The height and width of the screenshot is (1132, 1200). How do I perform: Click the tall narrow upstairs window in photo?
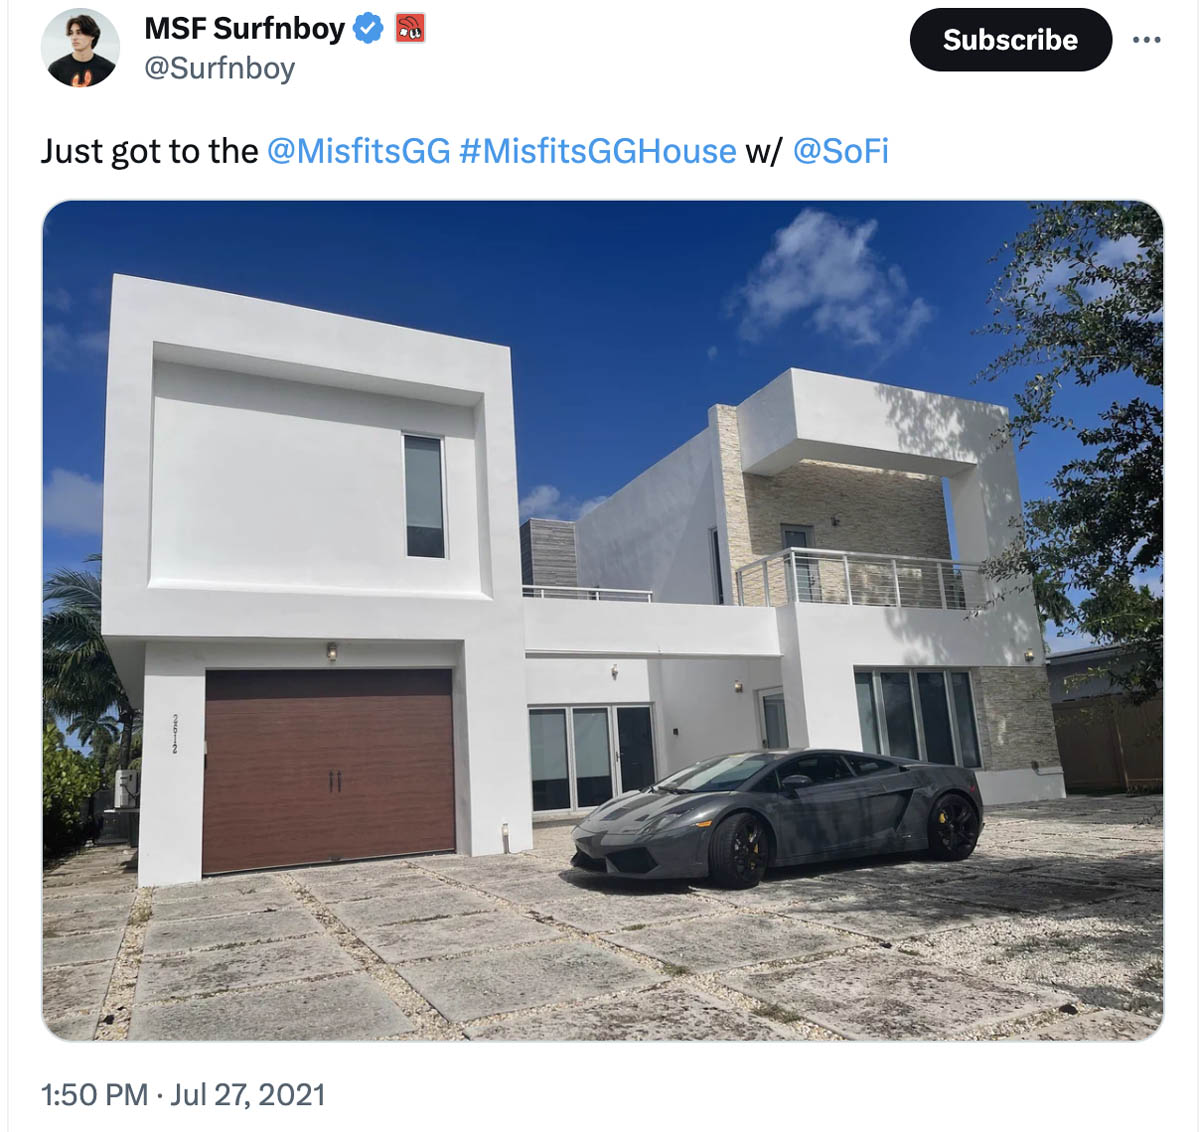coord(424,496)
